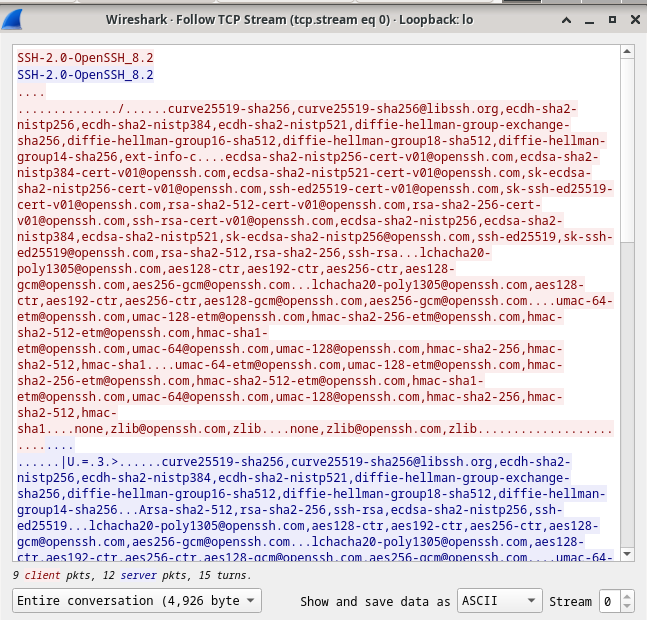Click the keep-above window arrow icon
This screenshot has width=647, height=620.
click(x=567, y=20)
